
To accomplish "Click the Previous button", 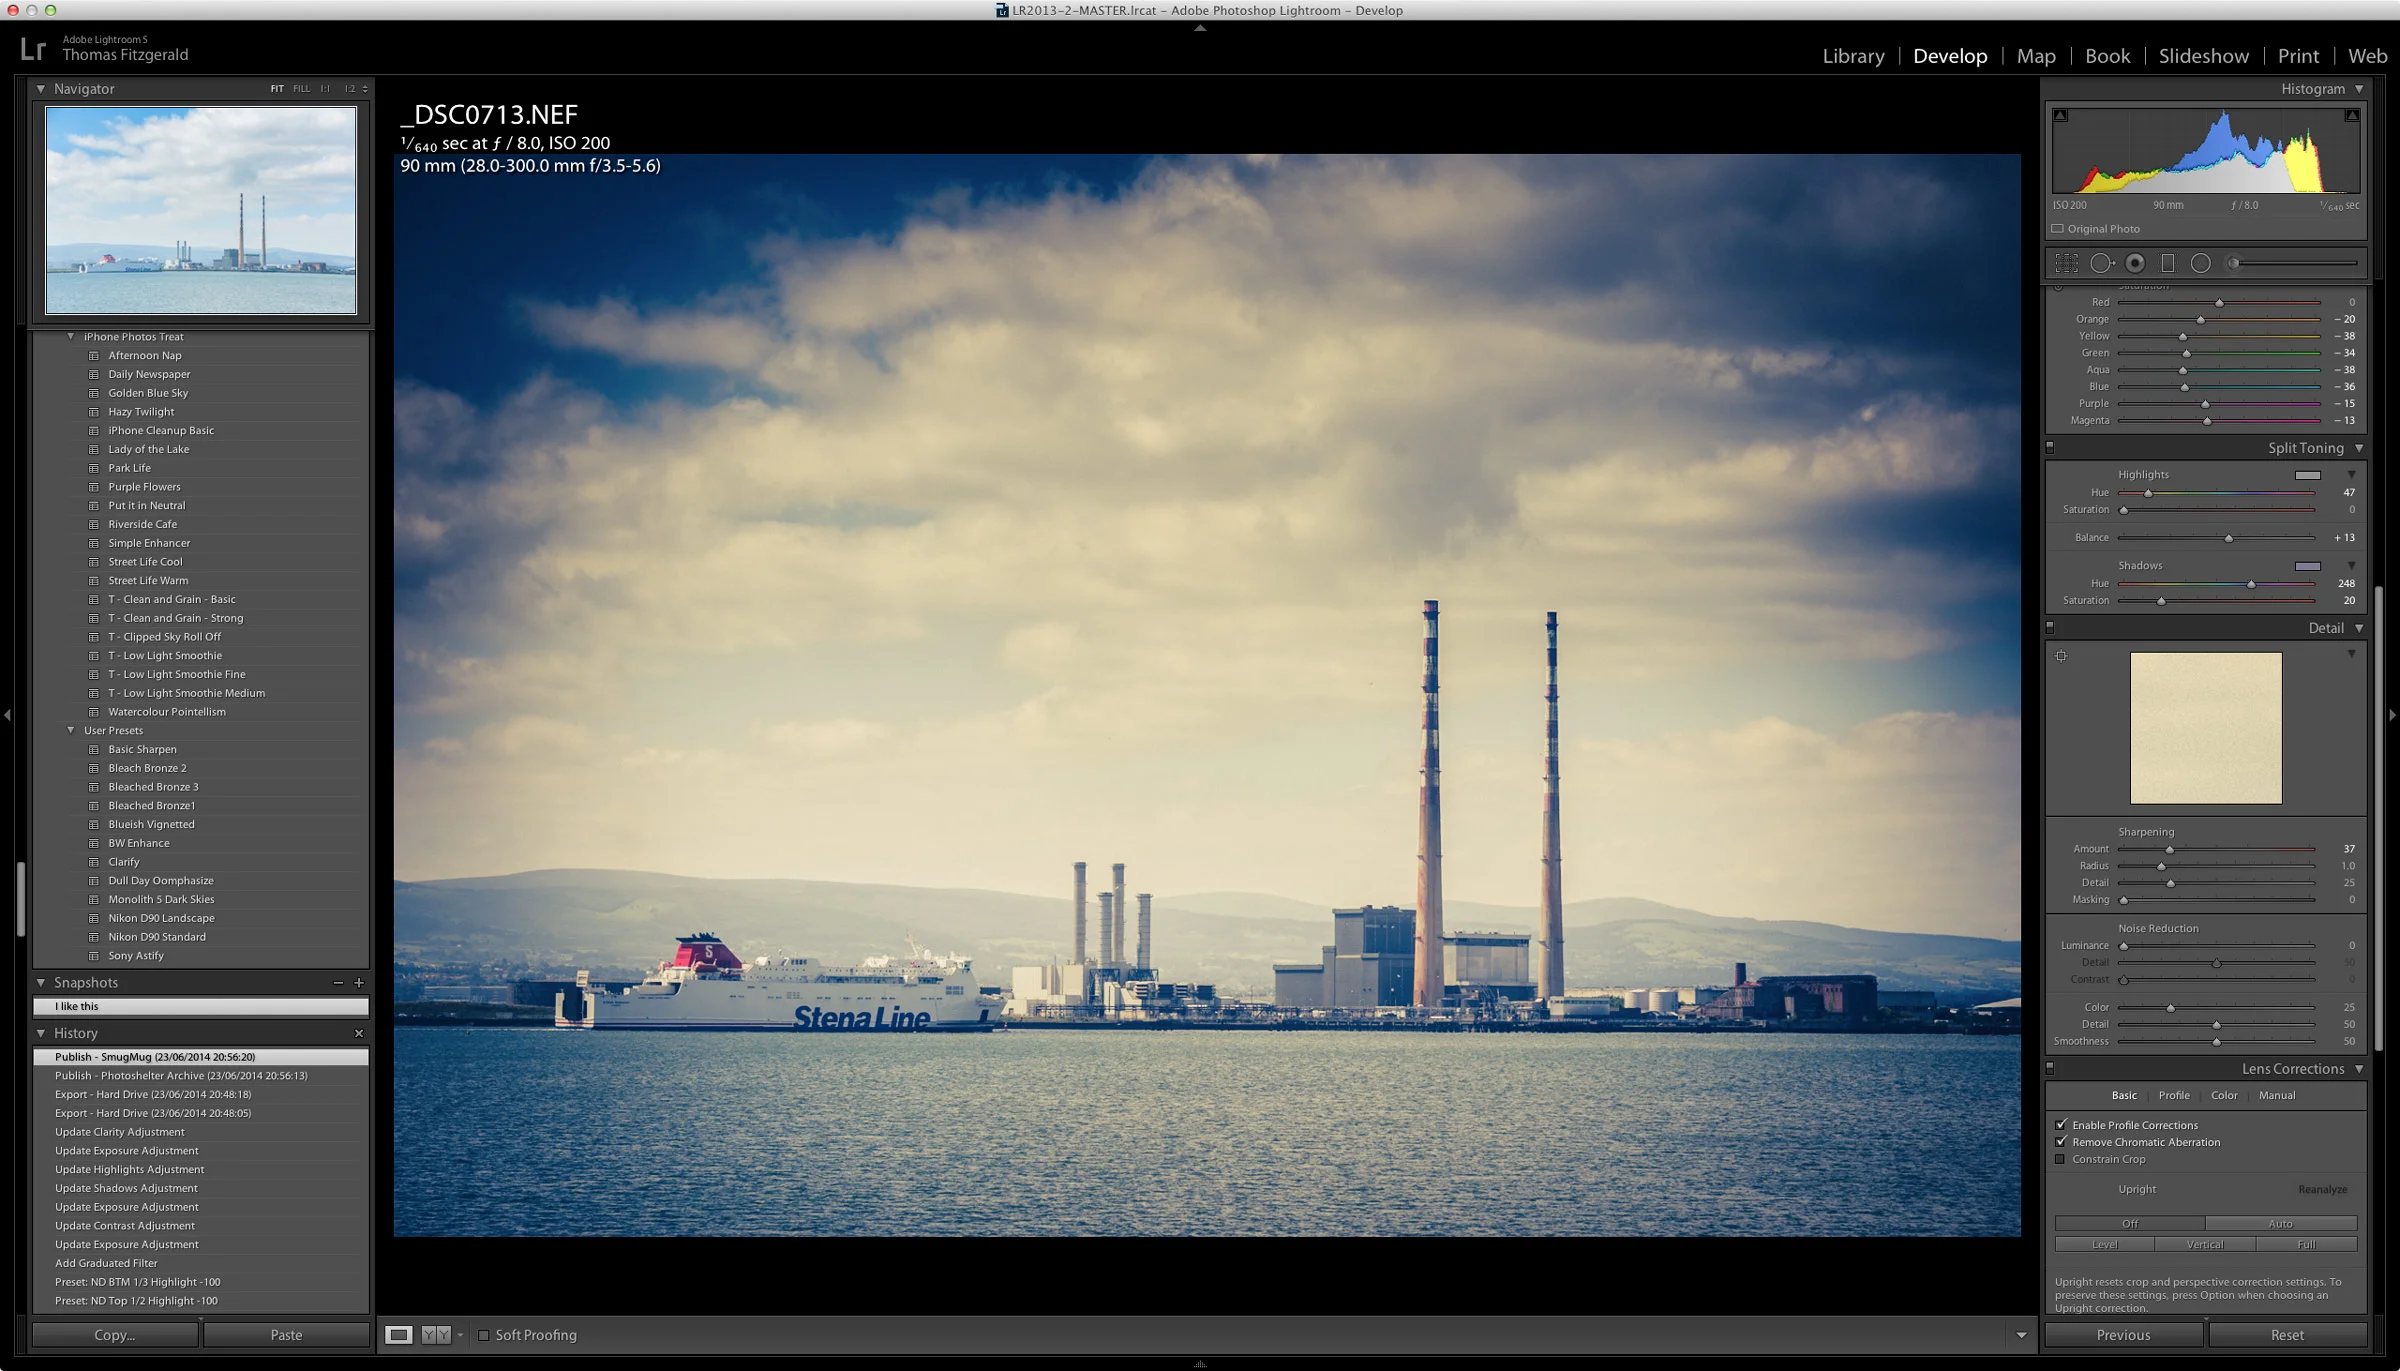I will [x=2123, y=1334].
